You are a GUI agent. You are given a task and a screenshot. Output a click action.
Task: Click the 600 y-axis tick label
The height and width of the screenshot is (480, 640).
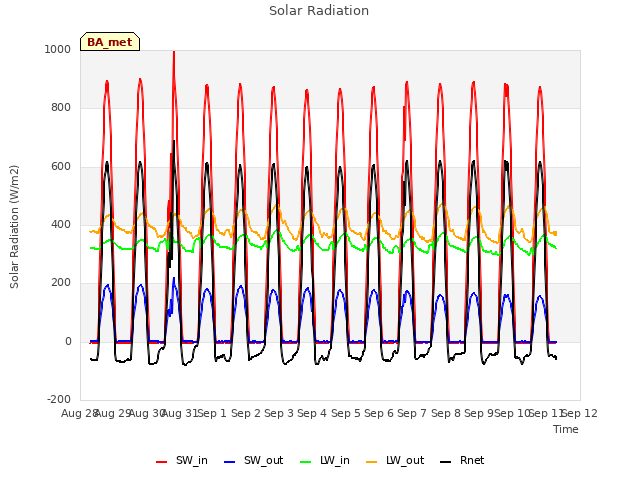point(61,167)
